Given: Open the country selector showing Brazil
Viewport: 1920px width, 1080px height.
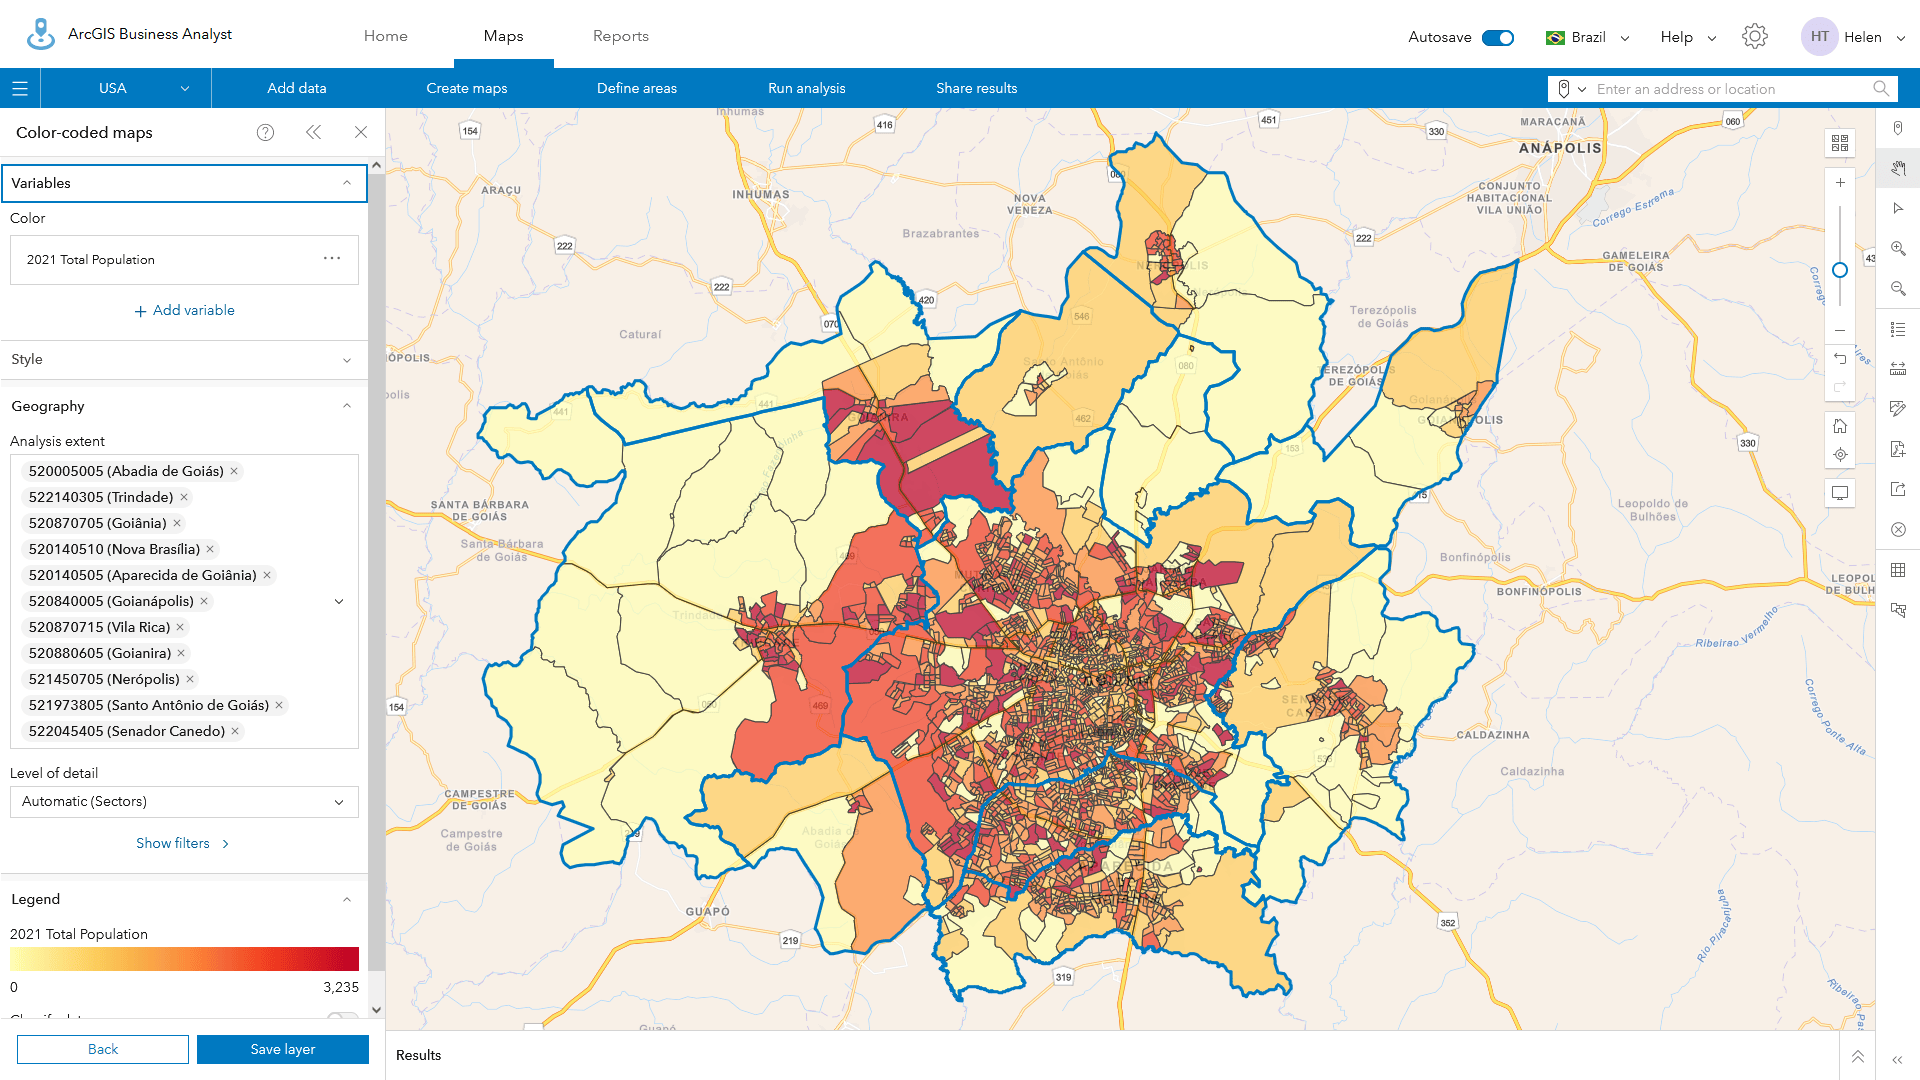Looking at the screenshot, I should coord(1586,36).
